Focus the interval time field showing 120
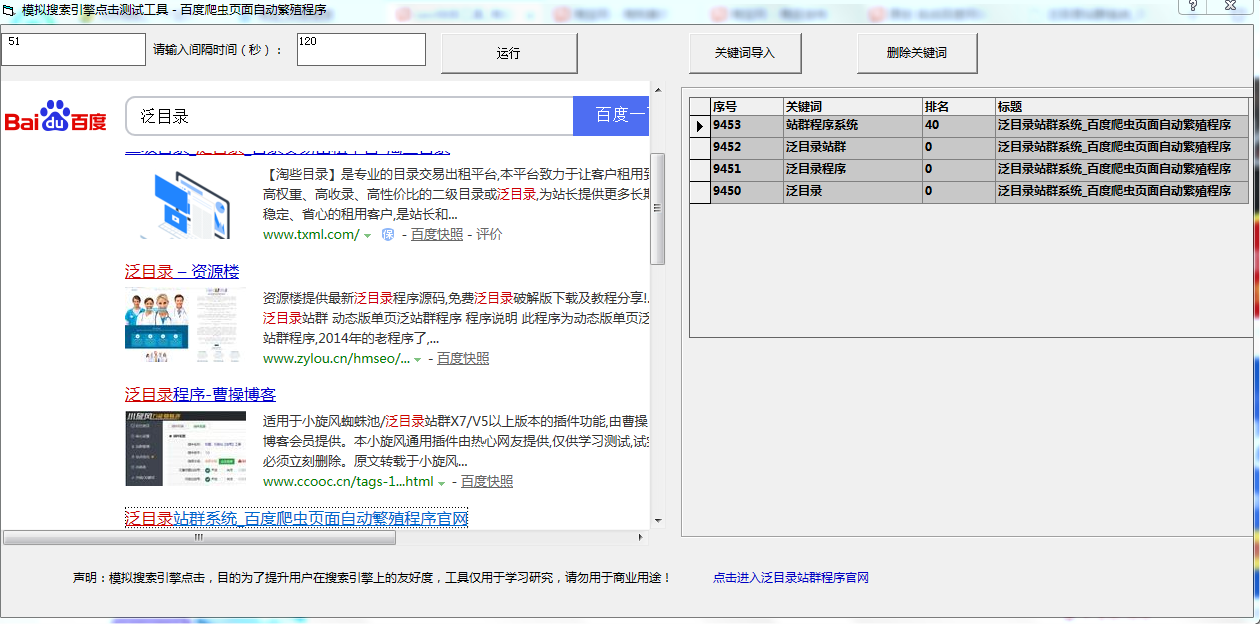This screenshot has height=624, width=1260. point(361,49)
